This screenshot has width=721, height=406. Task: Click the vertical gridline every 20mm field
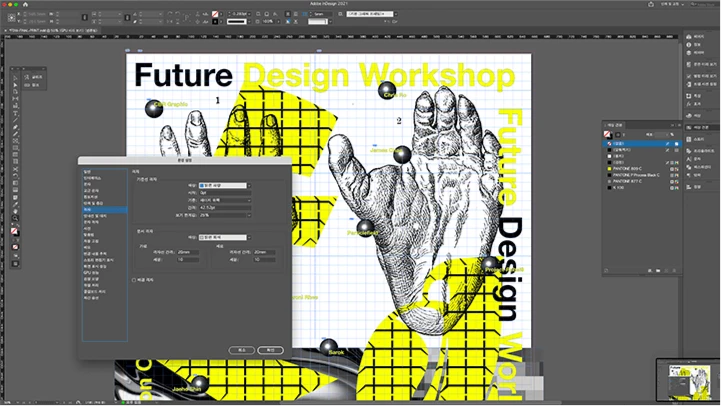tap(264, 252)
